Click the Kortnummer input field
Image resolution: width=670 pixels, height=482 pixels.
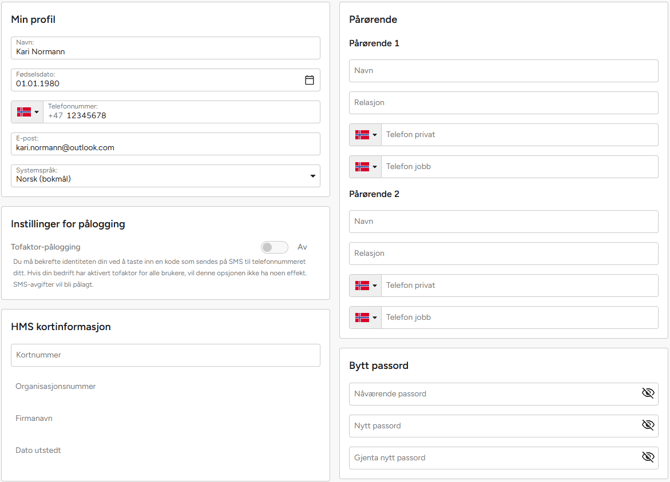click(165, 355)
